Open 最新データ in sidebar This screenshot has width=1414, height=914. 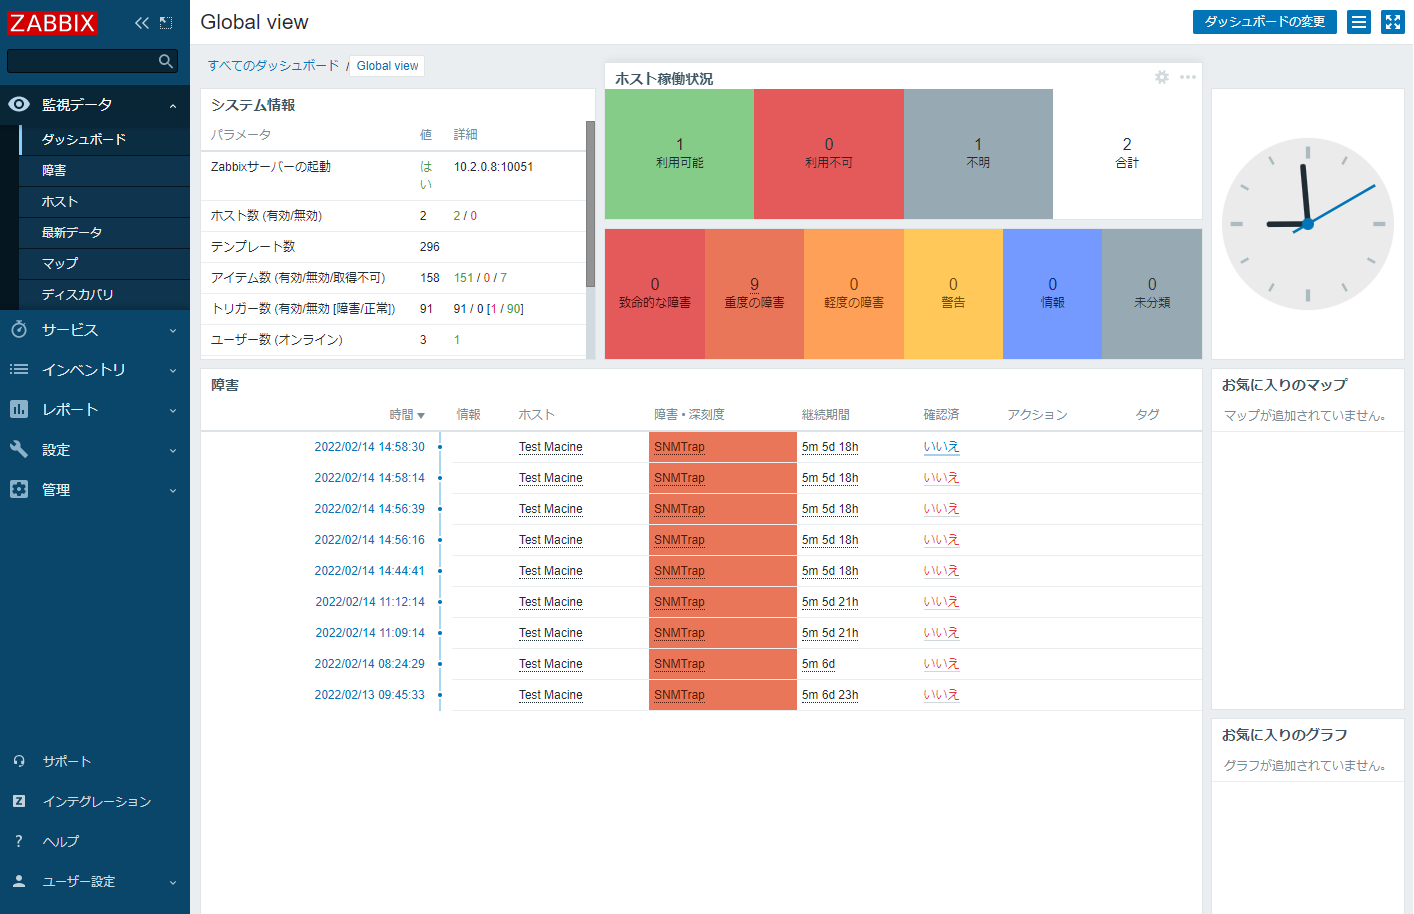104,232
